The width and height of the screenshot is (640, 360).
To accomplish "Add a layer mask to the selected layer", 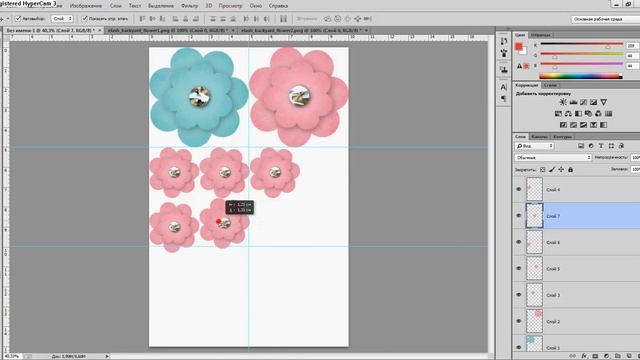I will tap(595, 356).
